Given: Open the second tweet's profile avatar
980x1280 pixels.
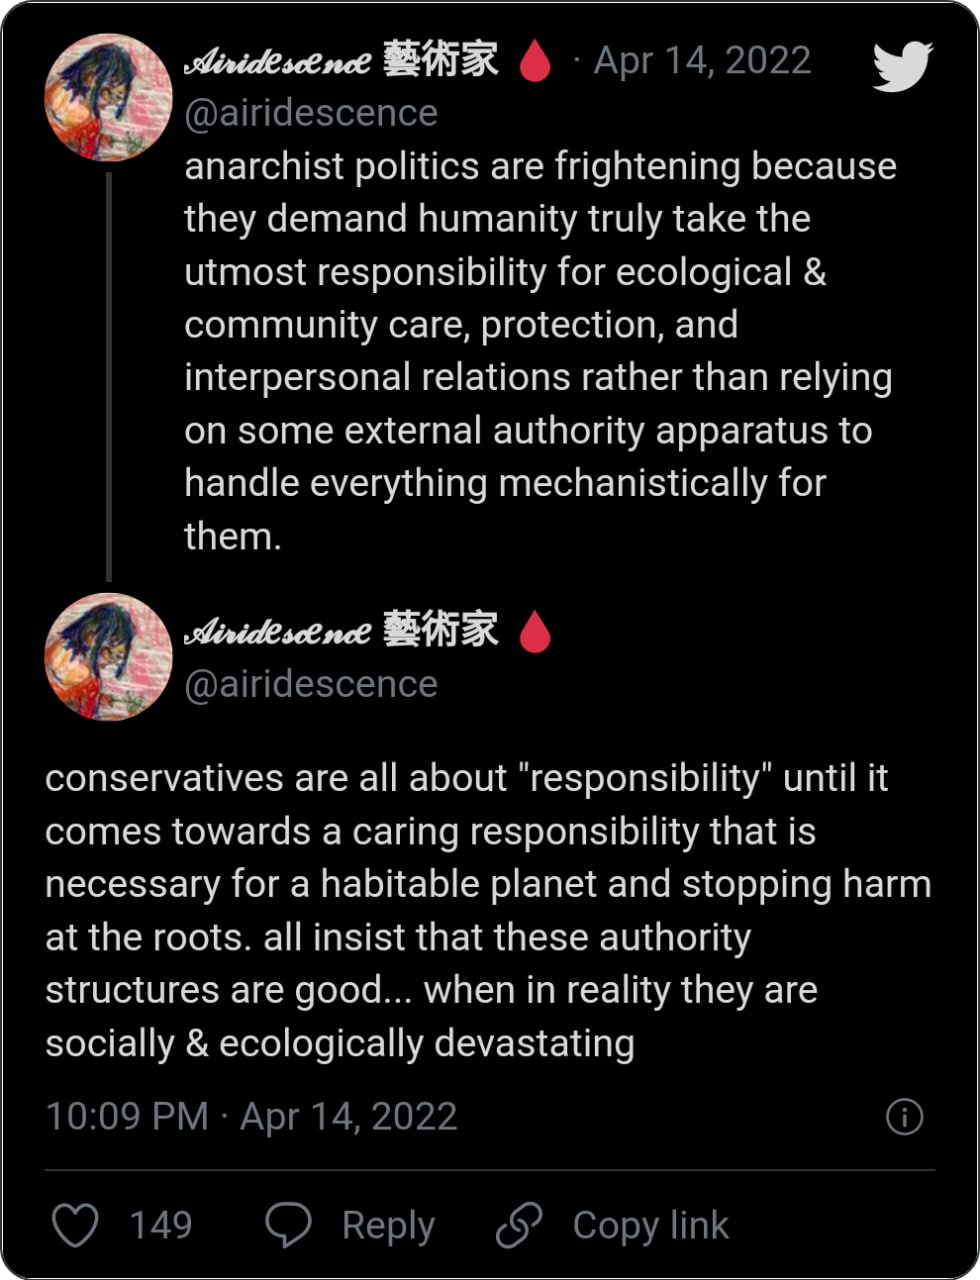Looking at the screenshot, I should tap(108, 657).
